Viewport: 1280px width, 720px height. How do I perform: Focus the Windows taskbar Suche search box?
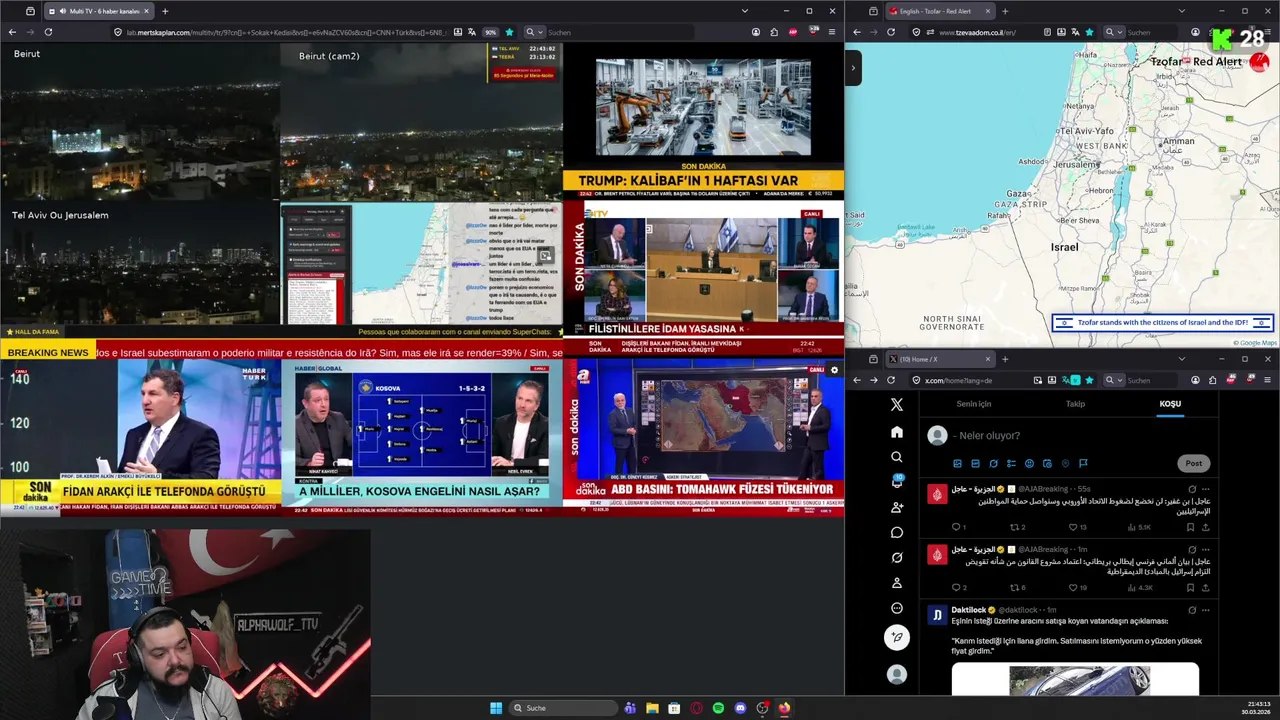[x=562, y=708]
